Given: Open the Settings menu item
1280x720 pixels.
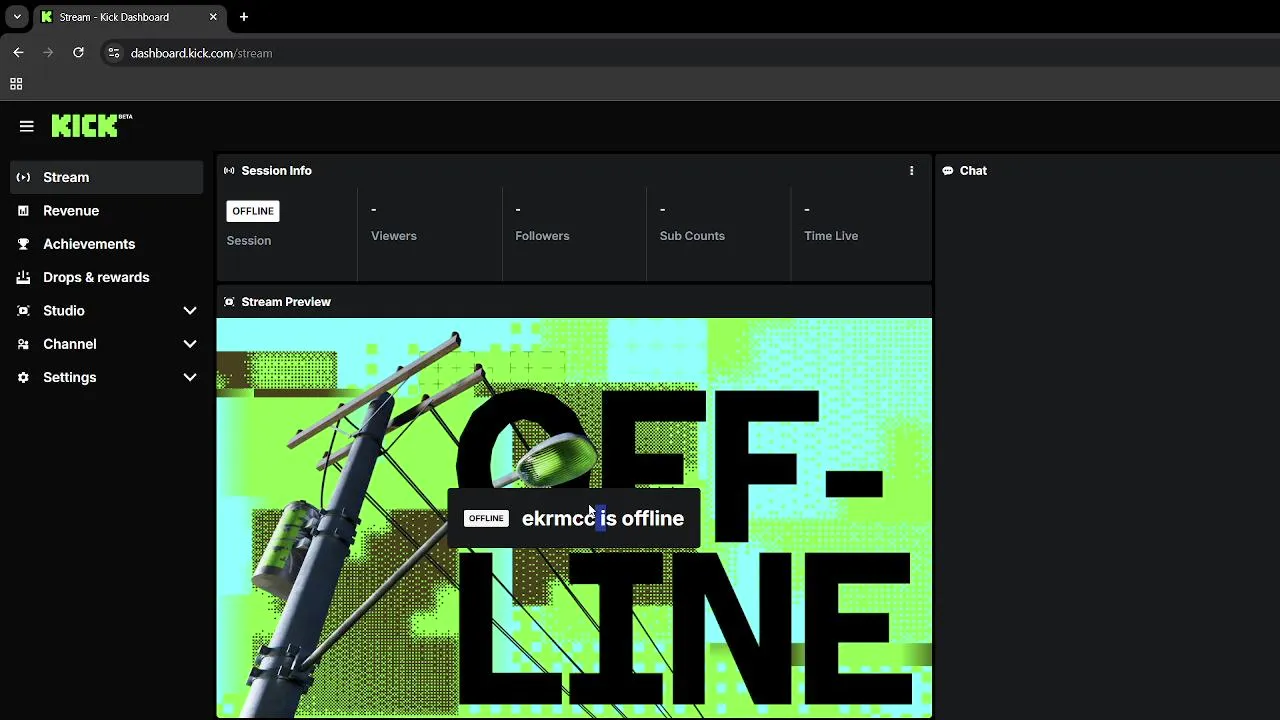Looking at the screenshot, I should tap(106, 377).
